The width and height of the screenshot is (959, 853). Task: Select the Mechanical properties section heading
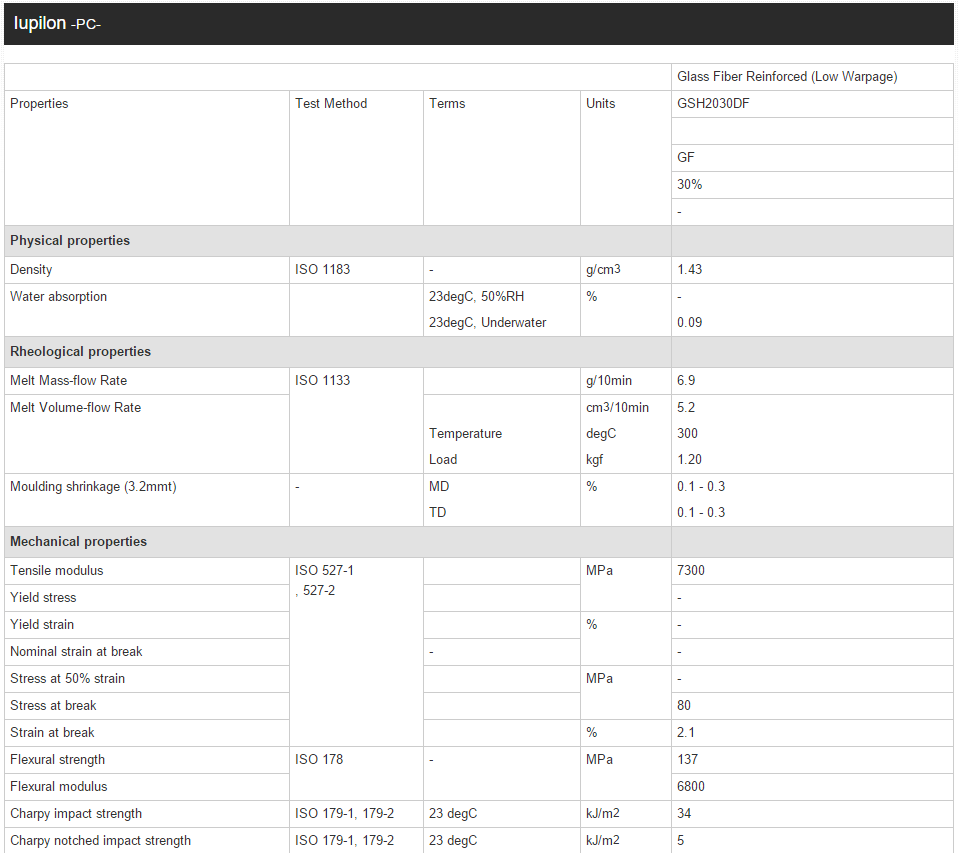pos(79,542)
